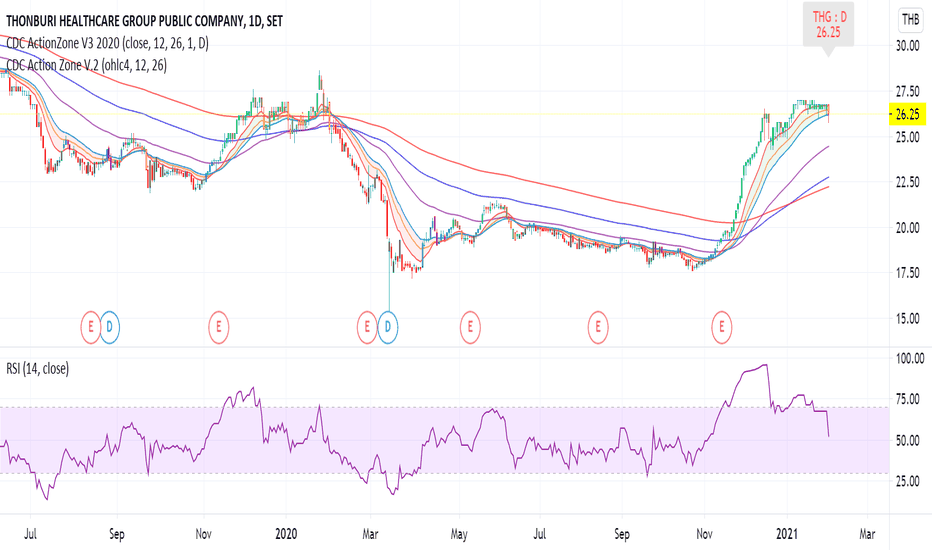
Task: Click the 27.50 price axis label
Action: point(908,92)
